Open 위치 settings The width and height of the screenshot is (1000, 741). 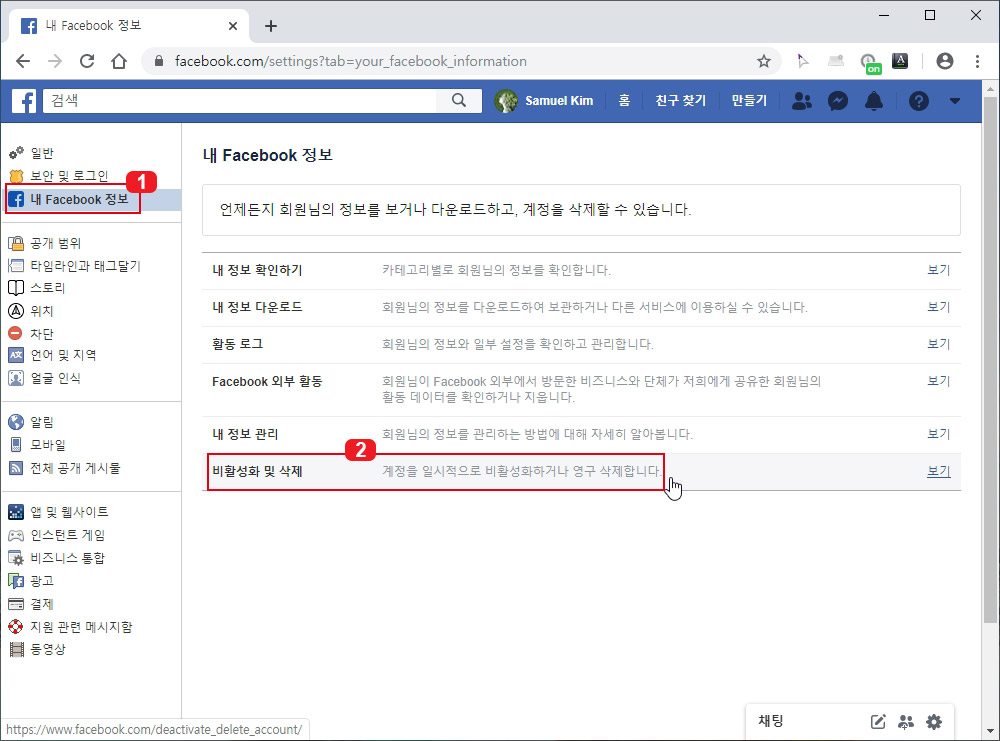[x=41, y=311]
